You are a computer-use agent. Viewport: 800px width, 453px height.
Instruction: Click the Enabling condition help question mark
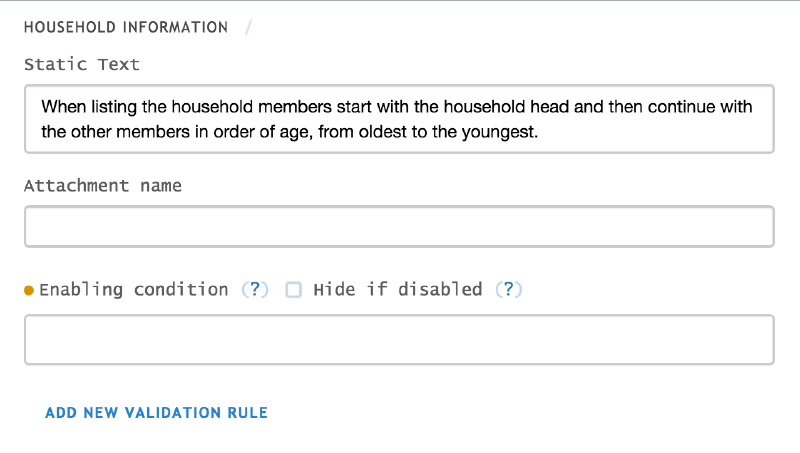click(255, 290)
